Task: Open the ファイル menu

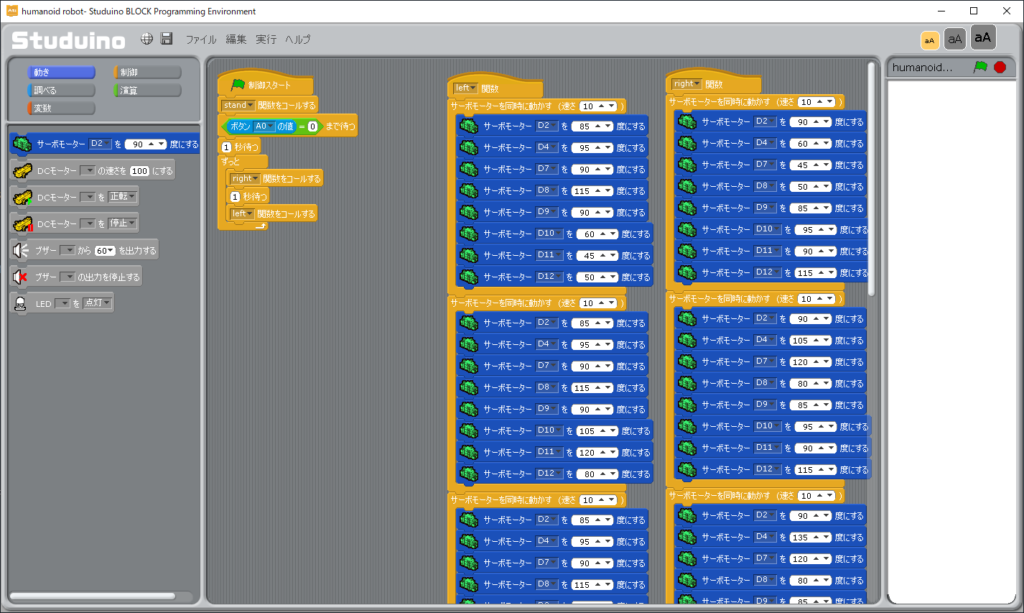Action: pyautogui.click(x=201, y=40)
